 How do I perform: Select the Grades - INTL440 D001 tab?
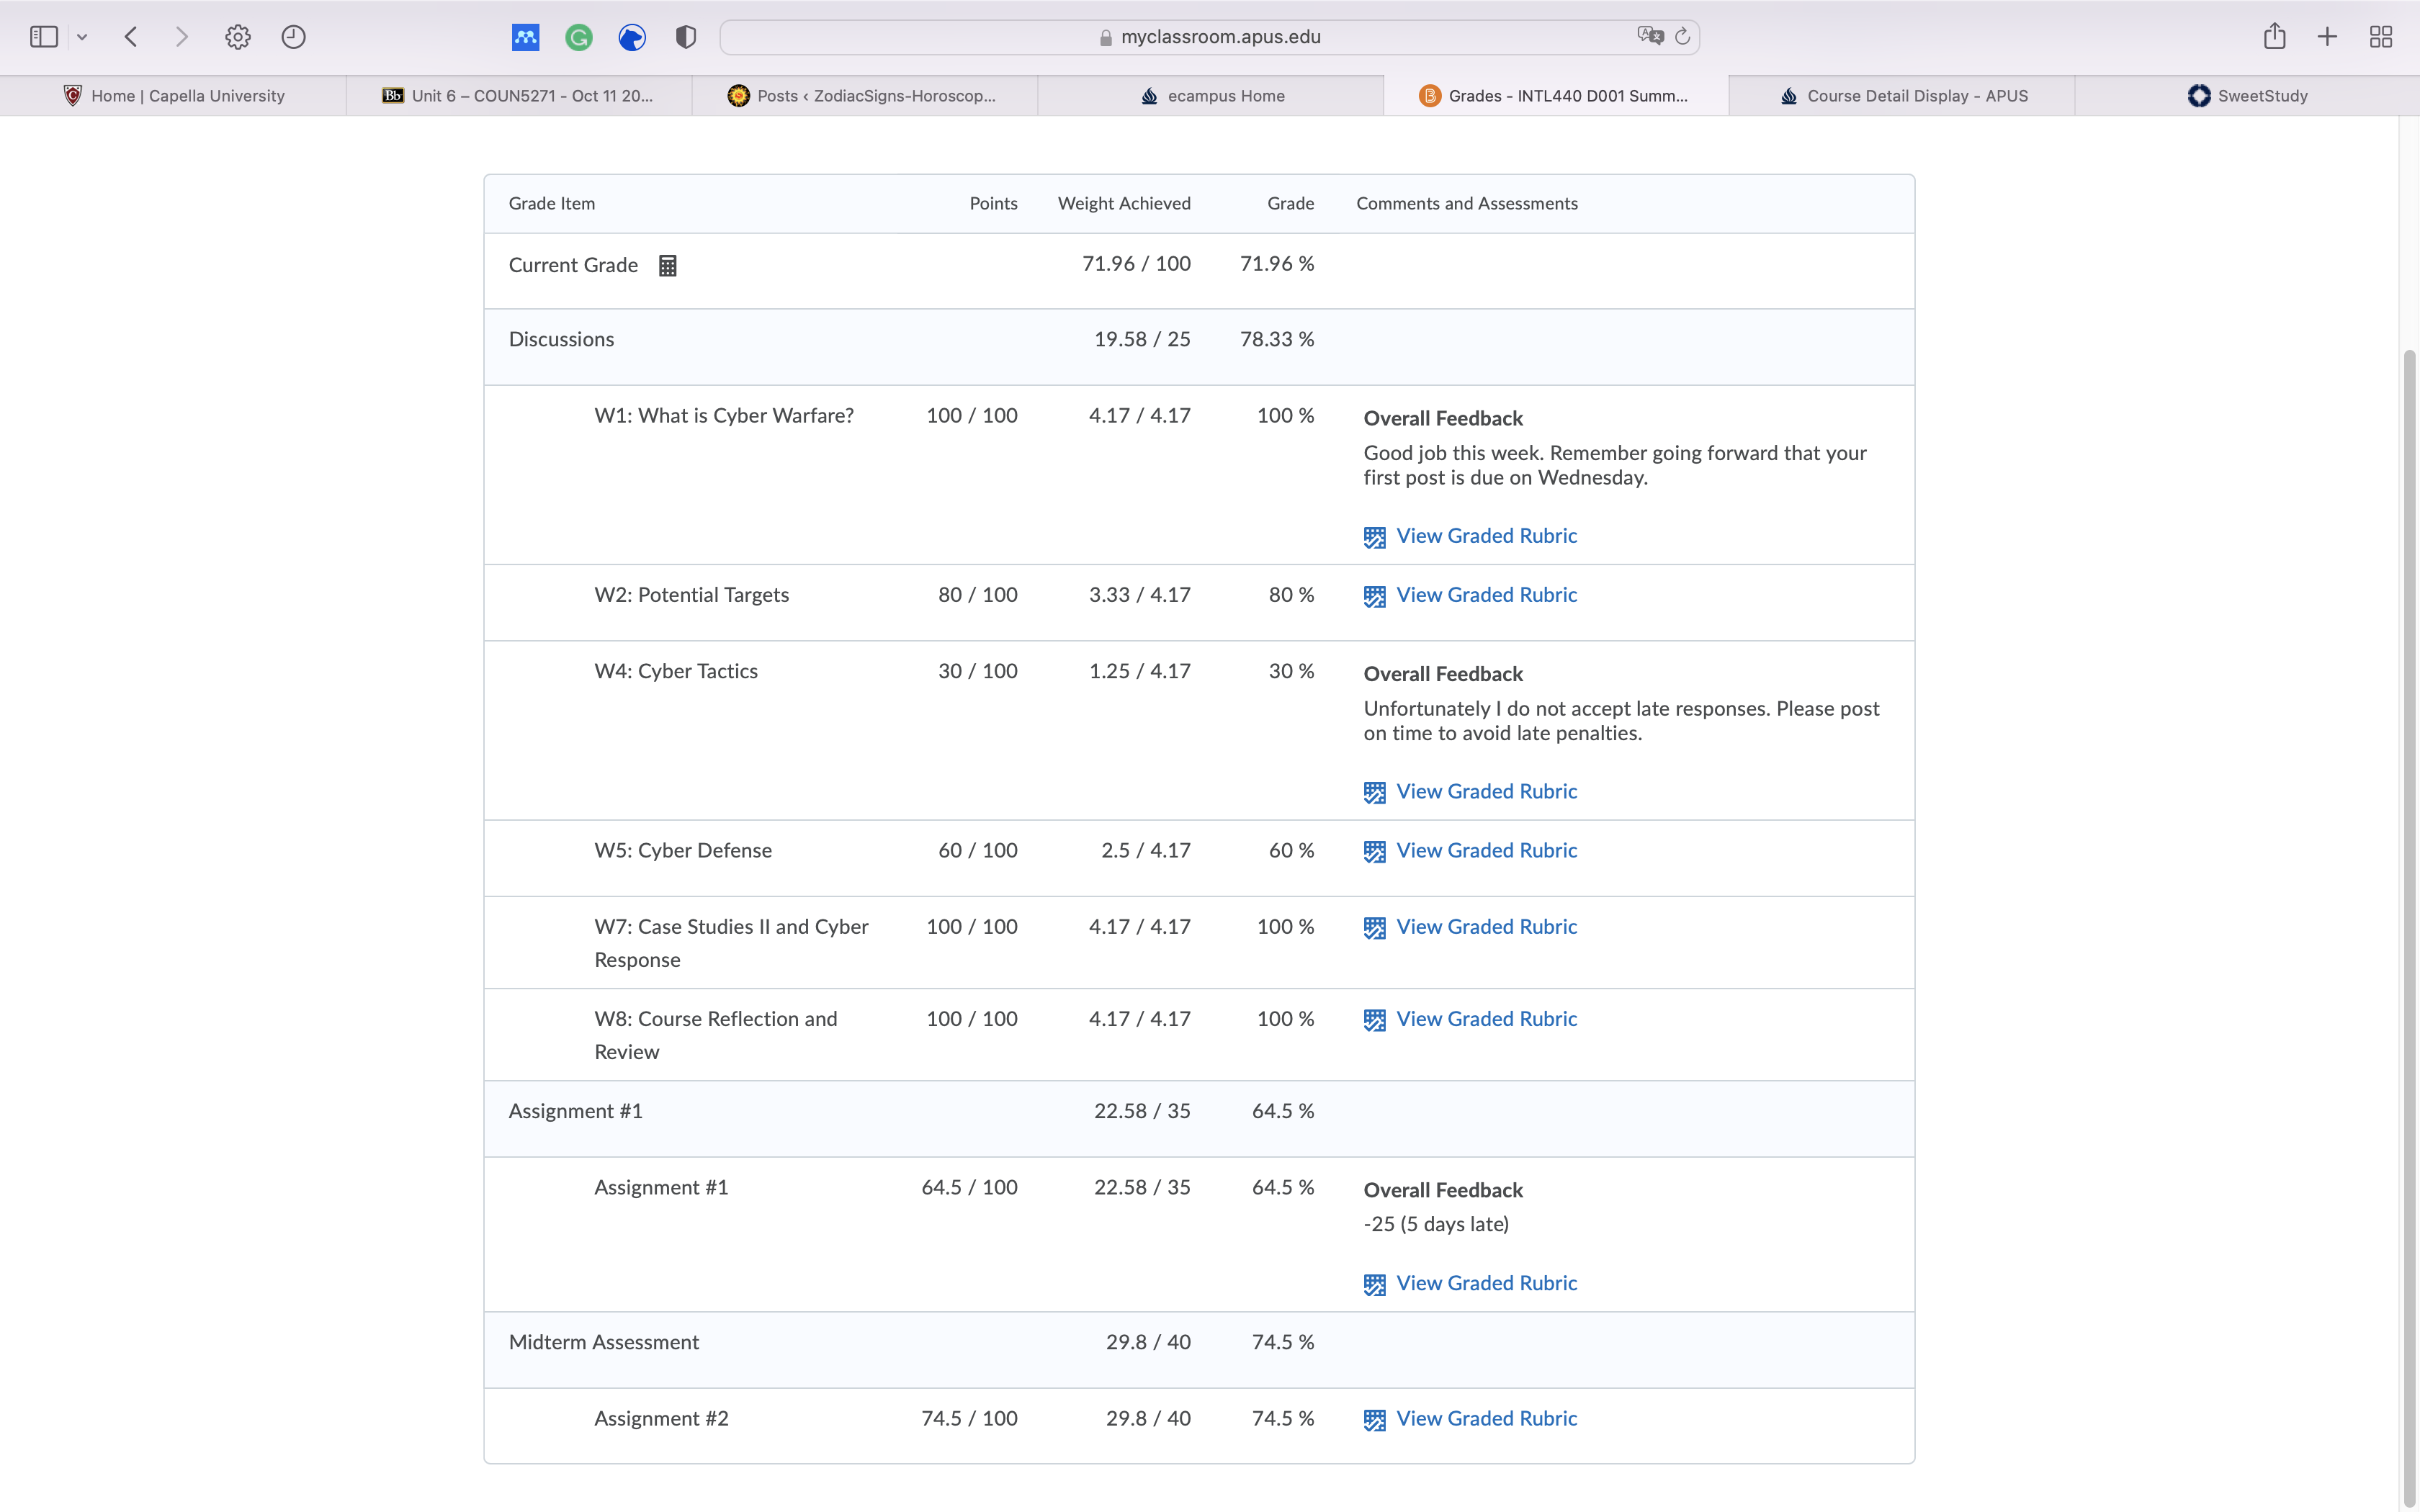1556,96
